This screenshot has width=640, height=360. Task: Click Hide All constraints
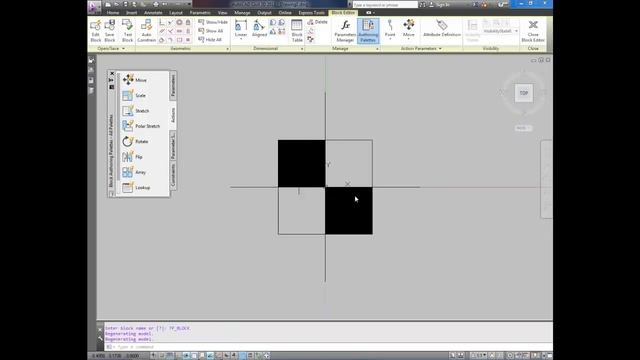(x=210, y=40)
